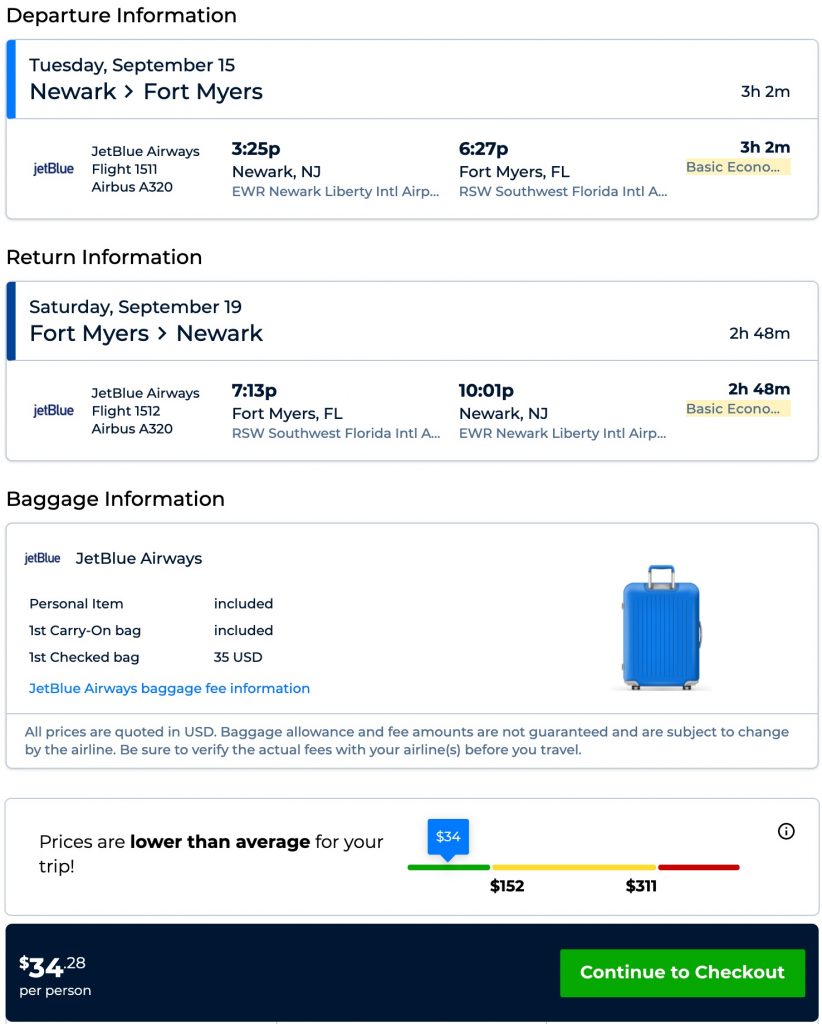Select the Fort Myers > Newark header
The height and width of the screenshot is (1024, 822).
point(146,334)
